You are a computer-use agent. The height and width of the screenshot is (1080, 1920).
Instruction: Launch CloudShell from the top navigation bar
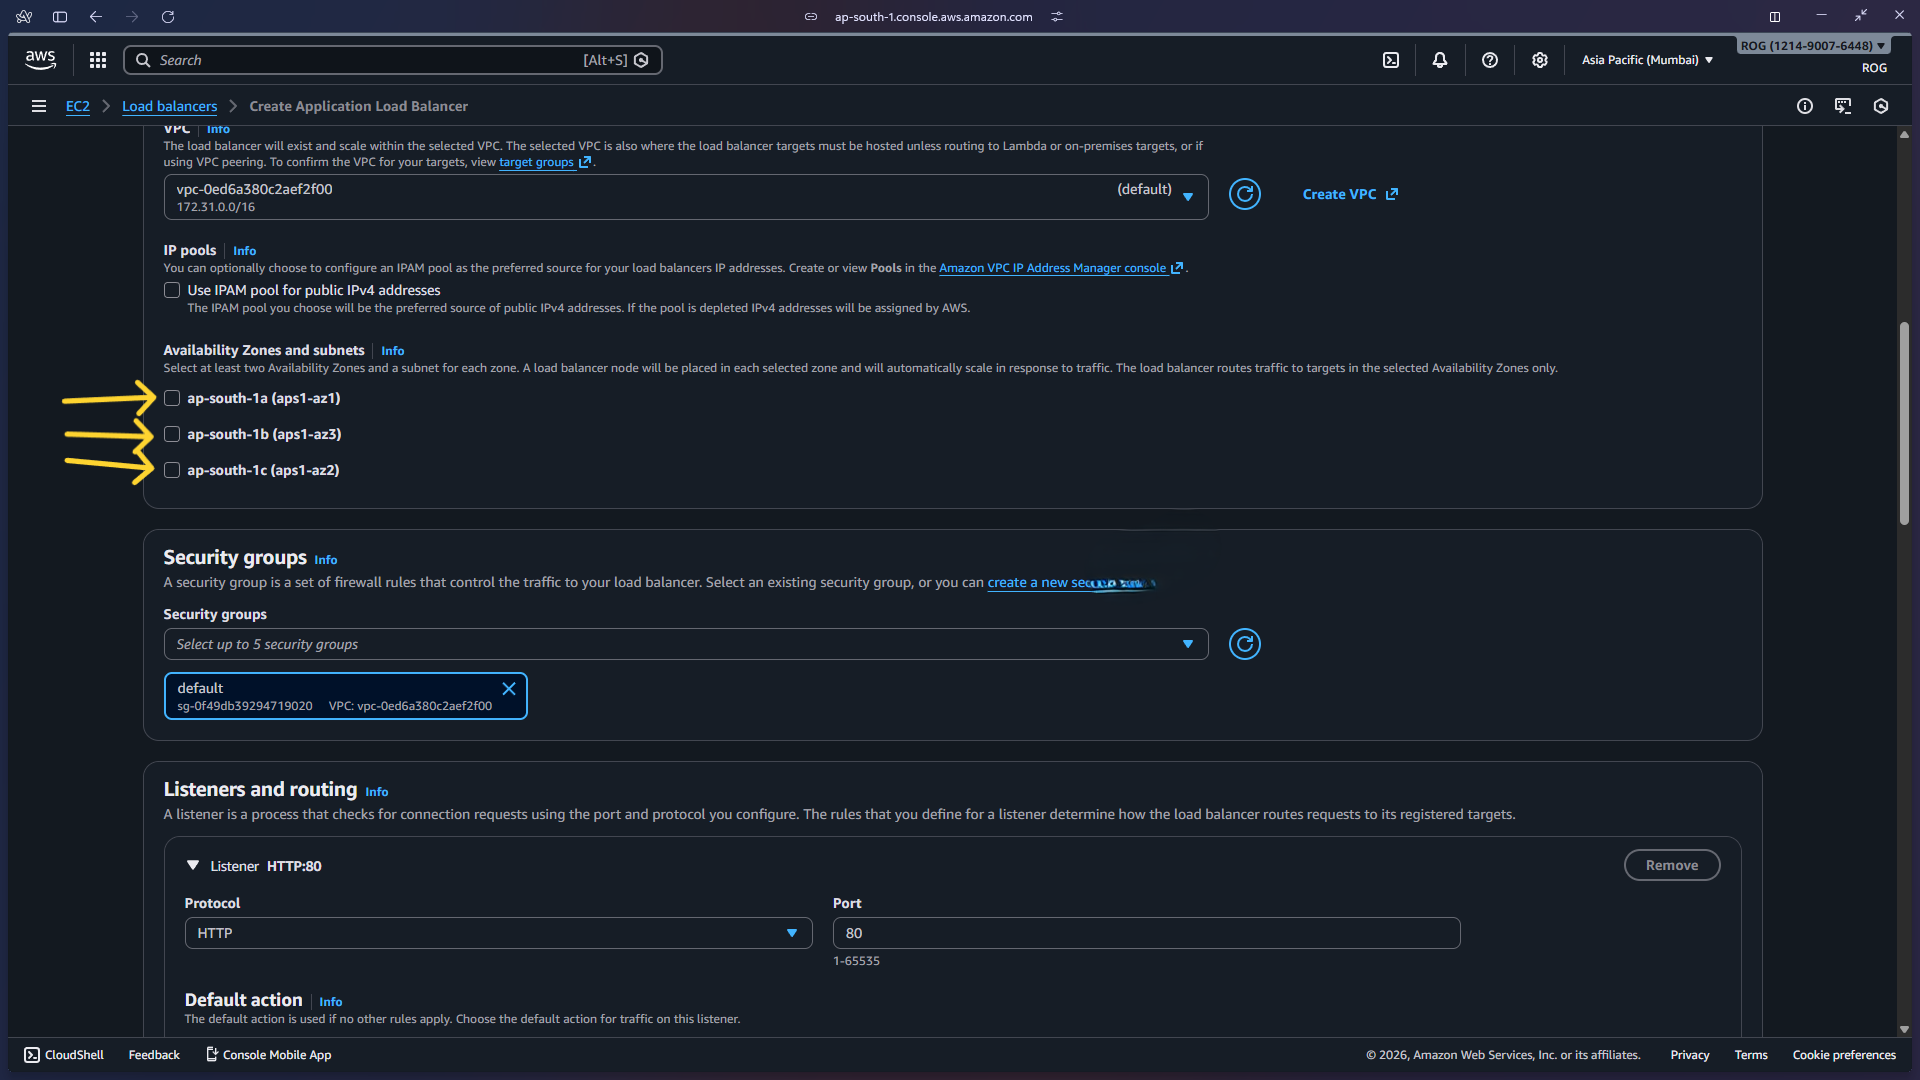pos(1390,60)
